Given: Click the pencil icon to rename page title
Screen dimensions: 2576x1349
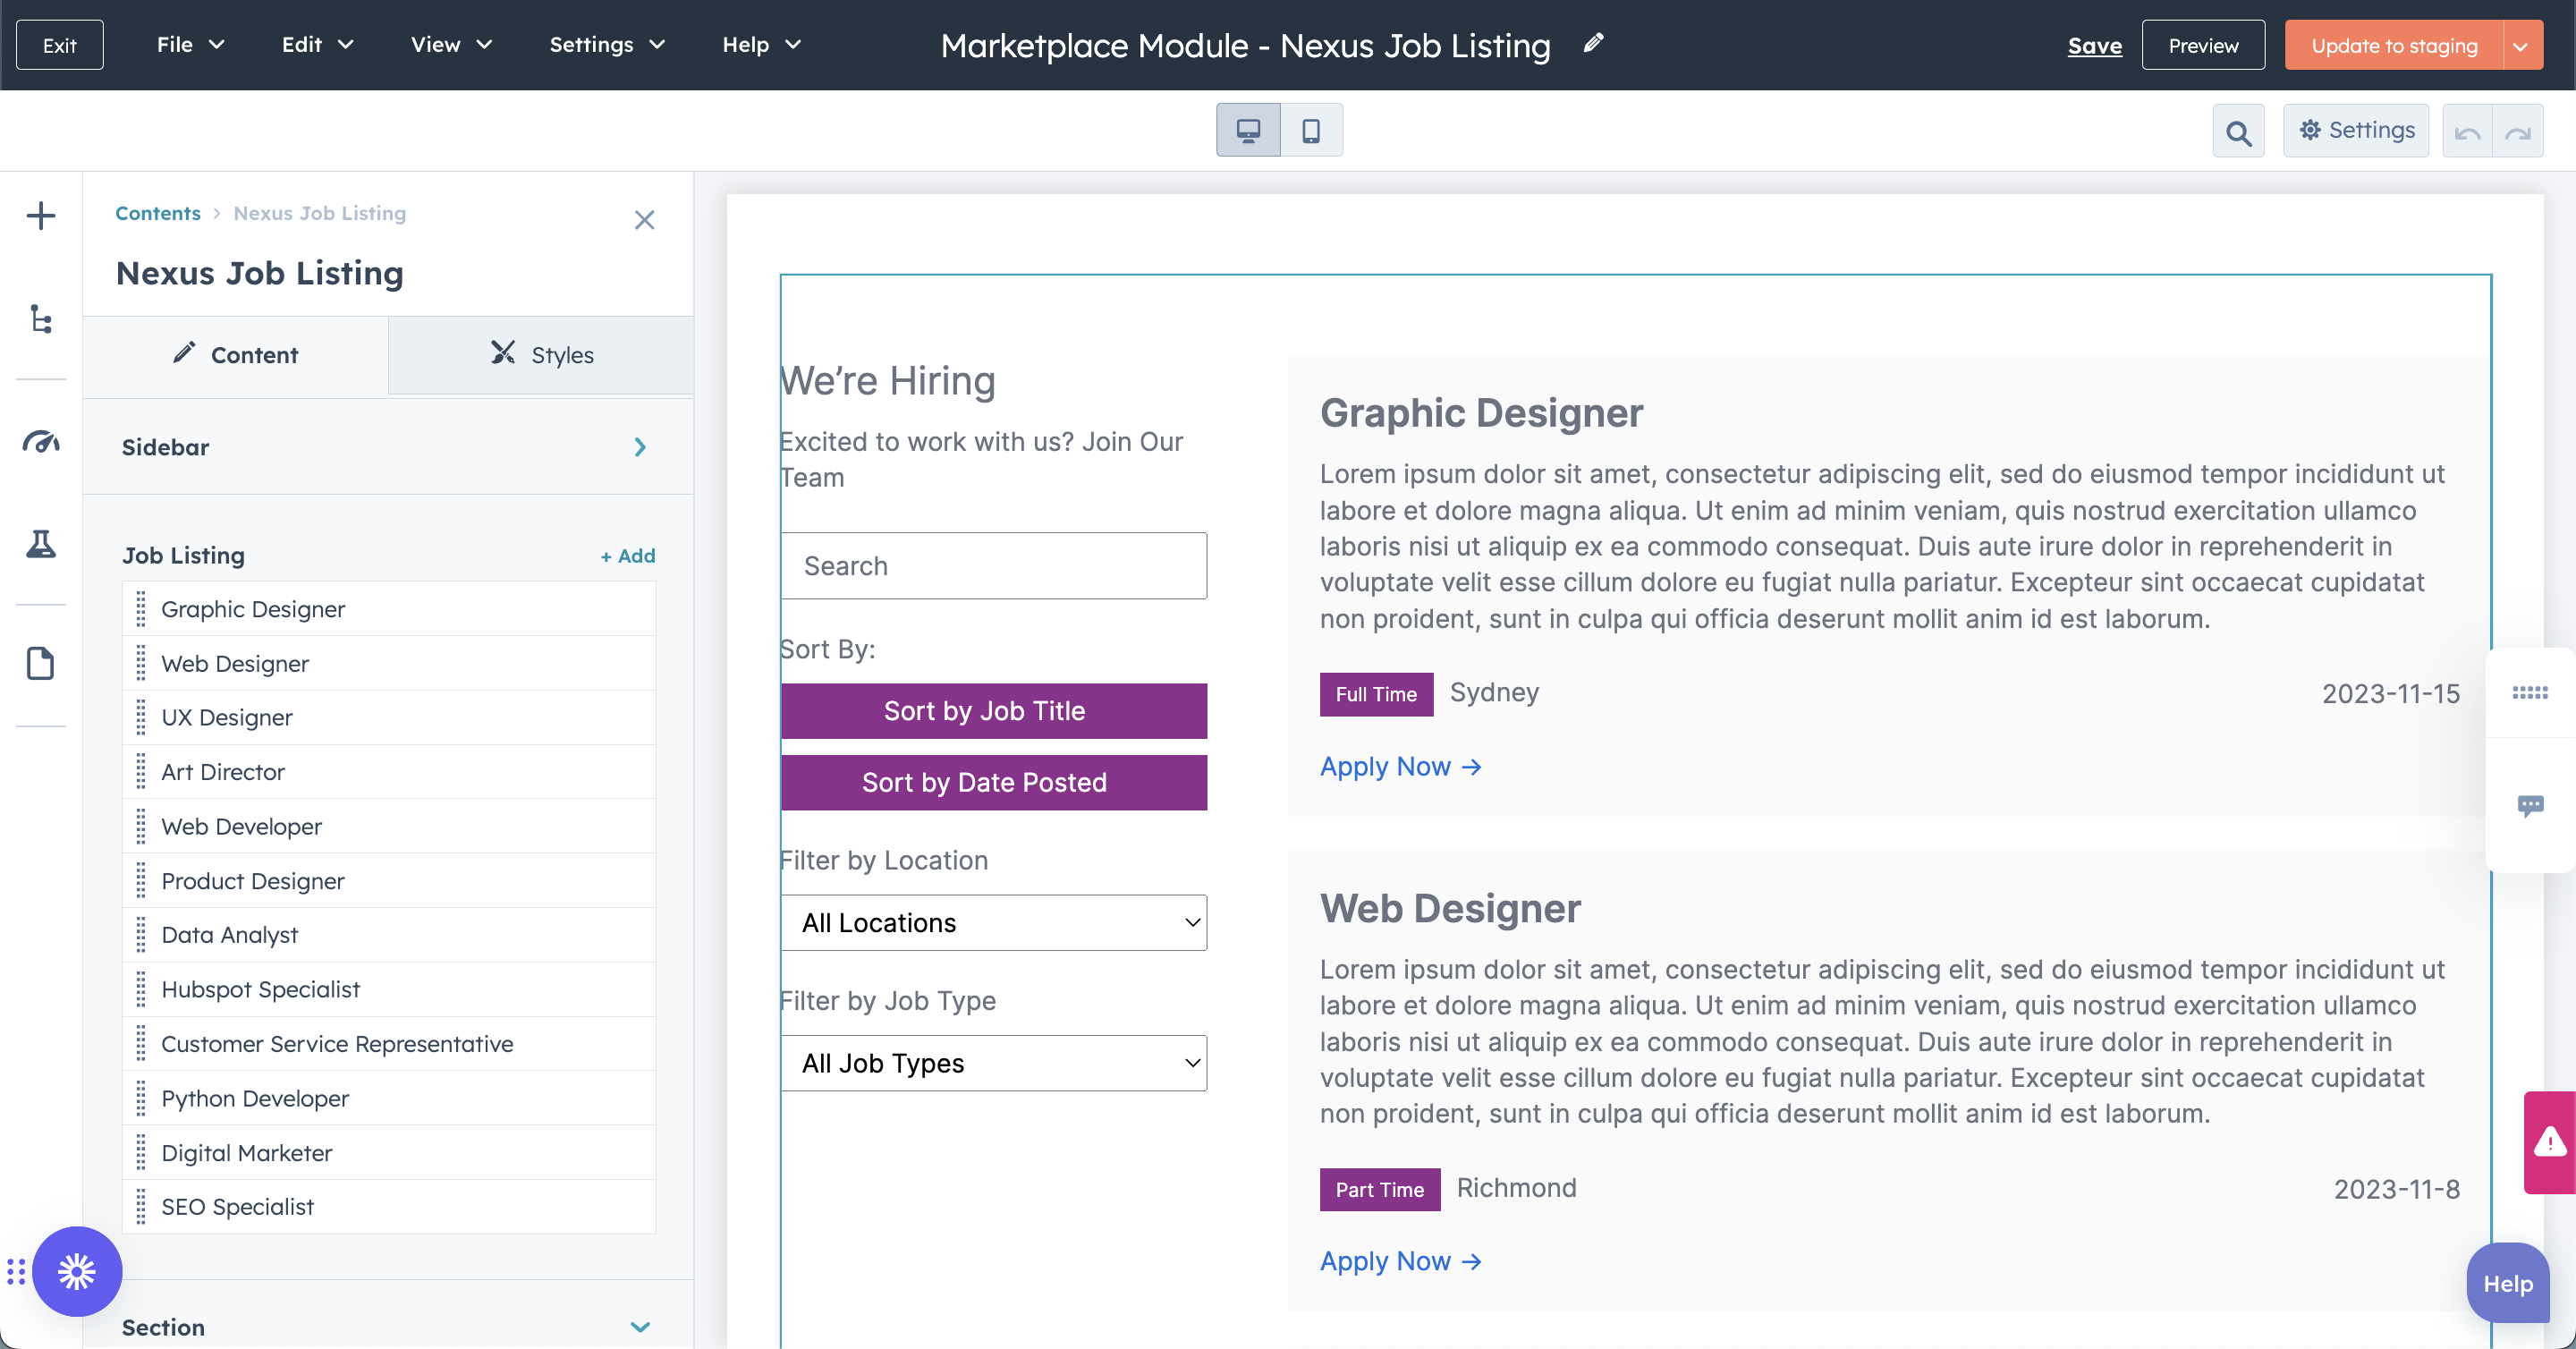Looking at the screenshot, I should pyautogui.click(x=1593, y=43).
